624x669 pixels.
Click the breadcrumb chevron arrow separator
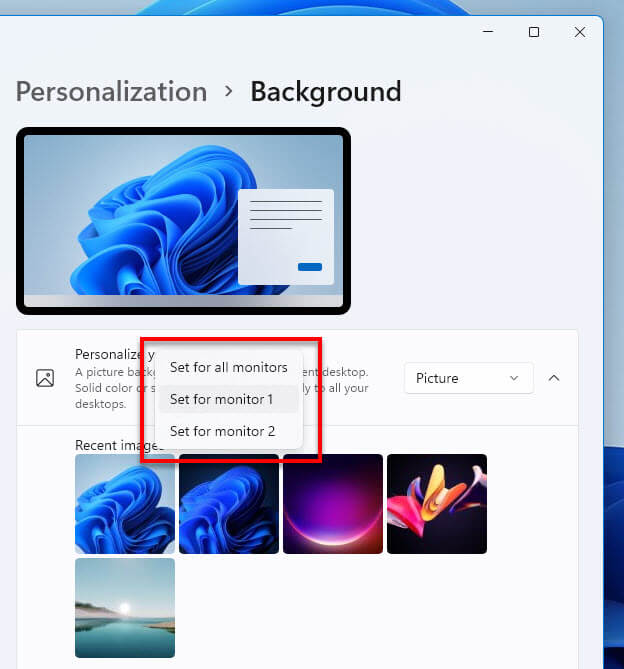[x=229, y=92]
